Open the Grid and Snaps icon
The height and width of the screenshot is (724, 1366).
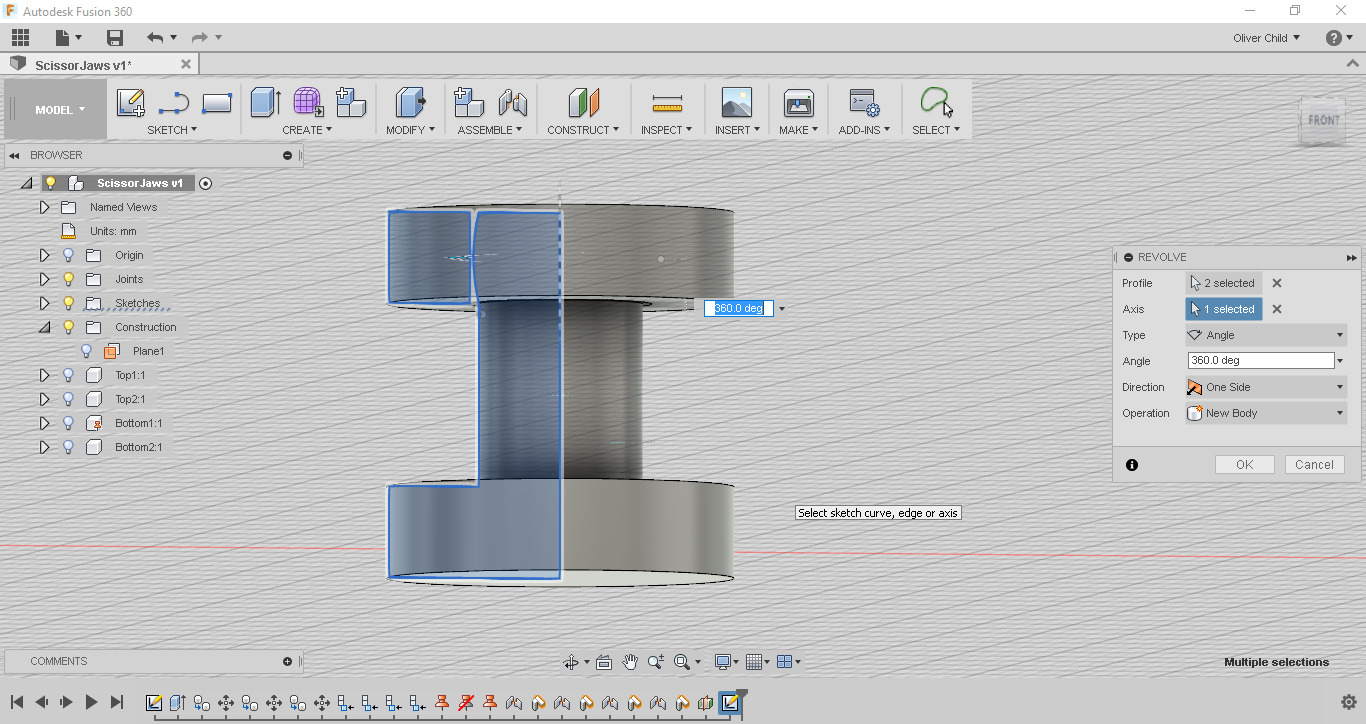point(755,662)
